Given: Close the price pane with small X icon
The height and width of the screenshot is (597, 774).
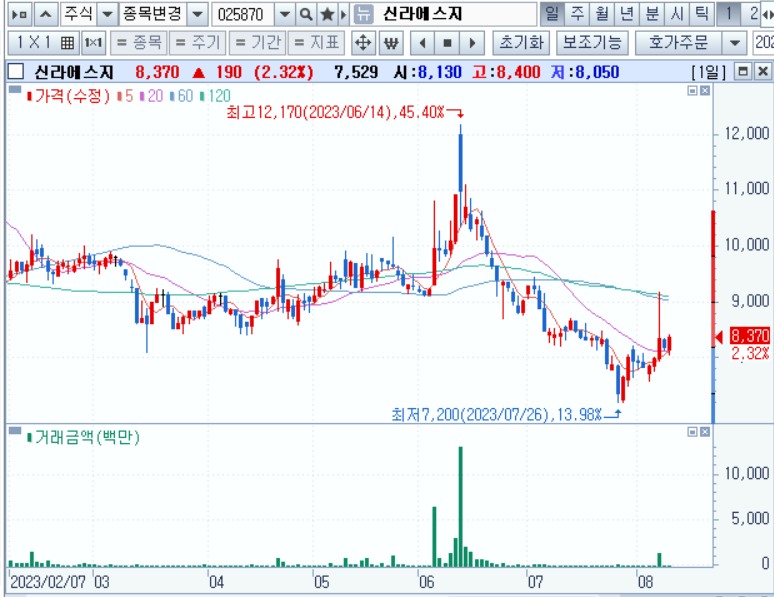Looking at the screenshot, I should point(705,90).
